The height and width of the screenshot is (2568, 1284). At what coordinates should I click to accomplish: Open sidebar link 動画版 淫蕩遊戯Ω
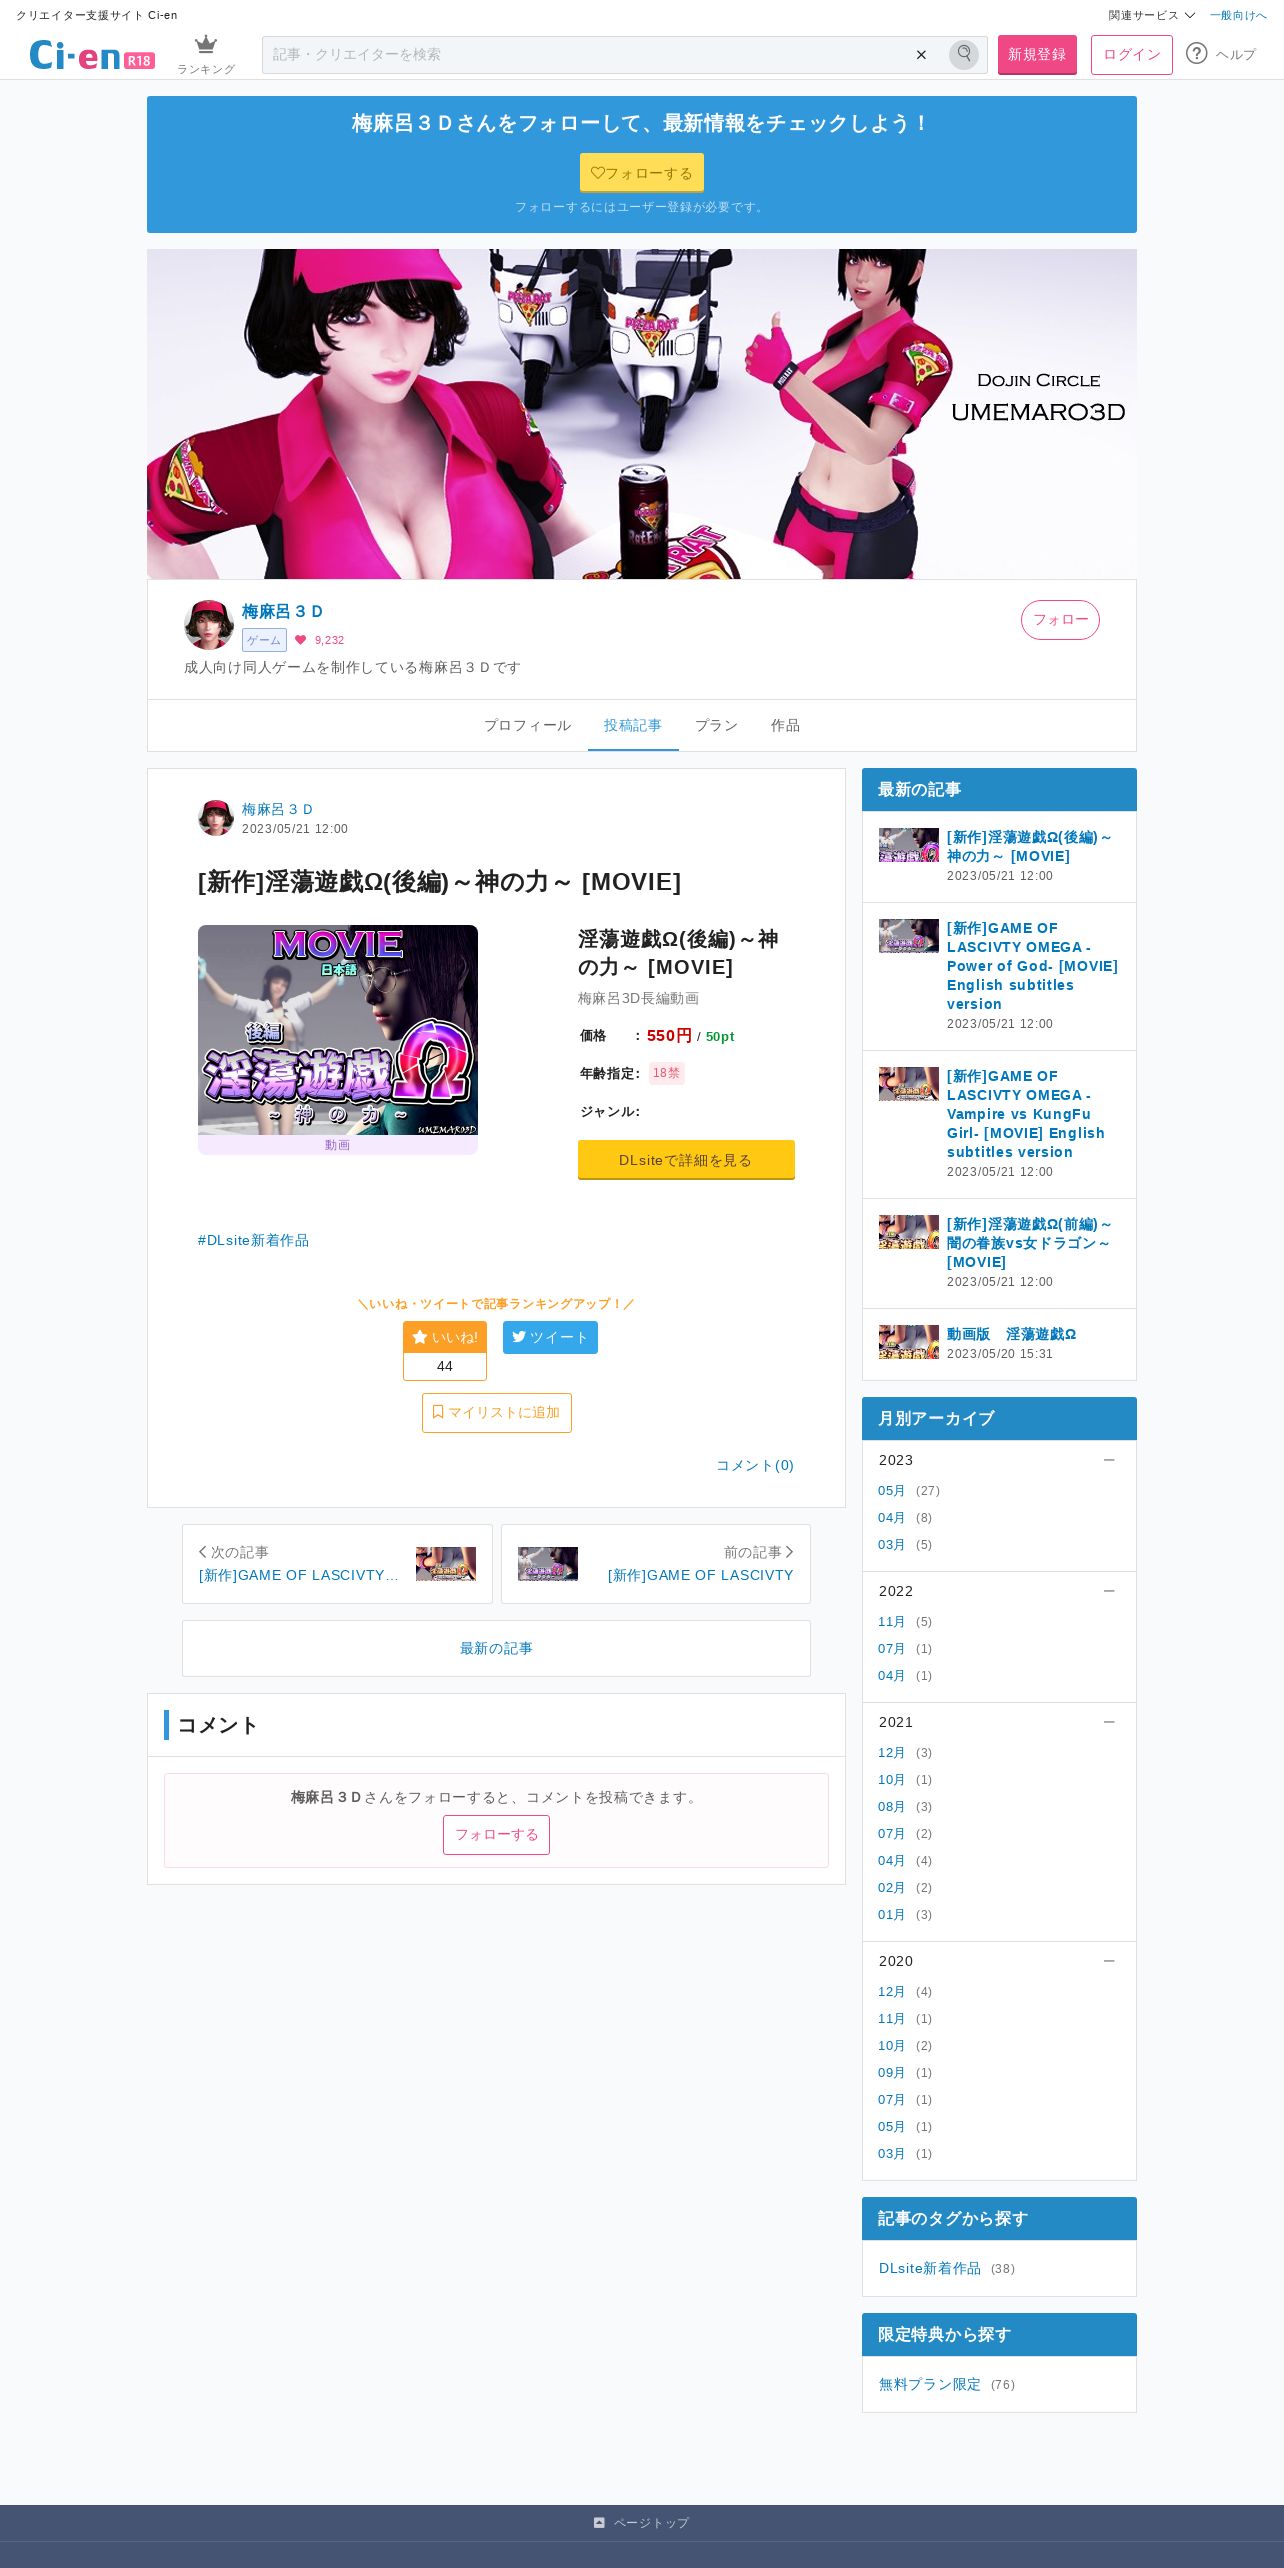[x=1011, y=1334]
